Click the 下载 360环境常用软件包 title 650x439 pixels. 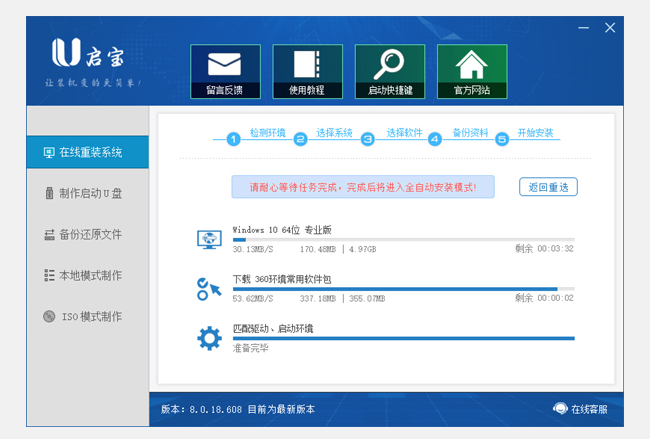[x=282, y=279]
